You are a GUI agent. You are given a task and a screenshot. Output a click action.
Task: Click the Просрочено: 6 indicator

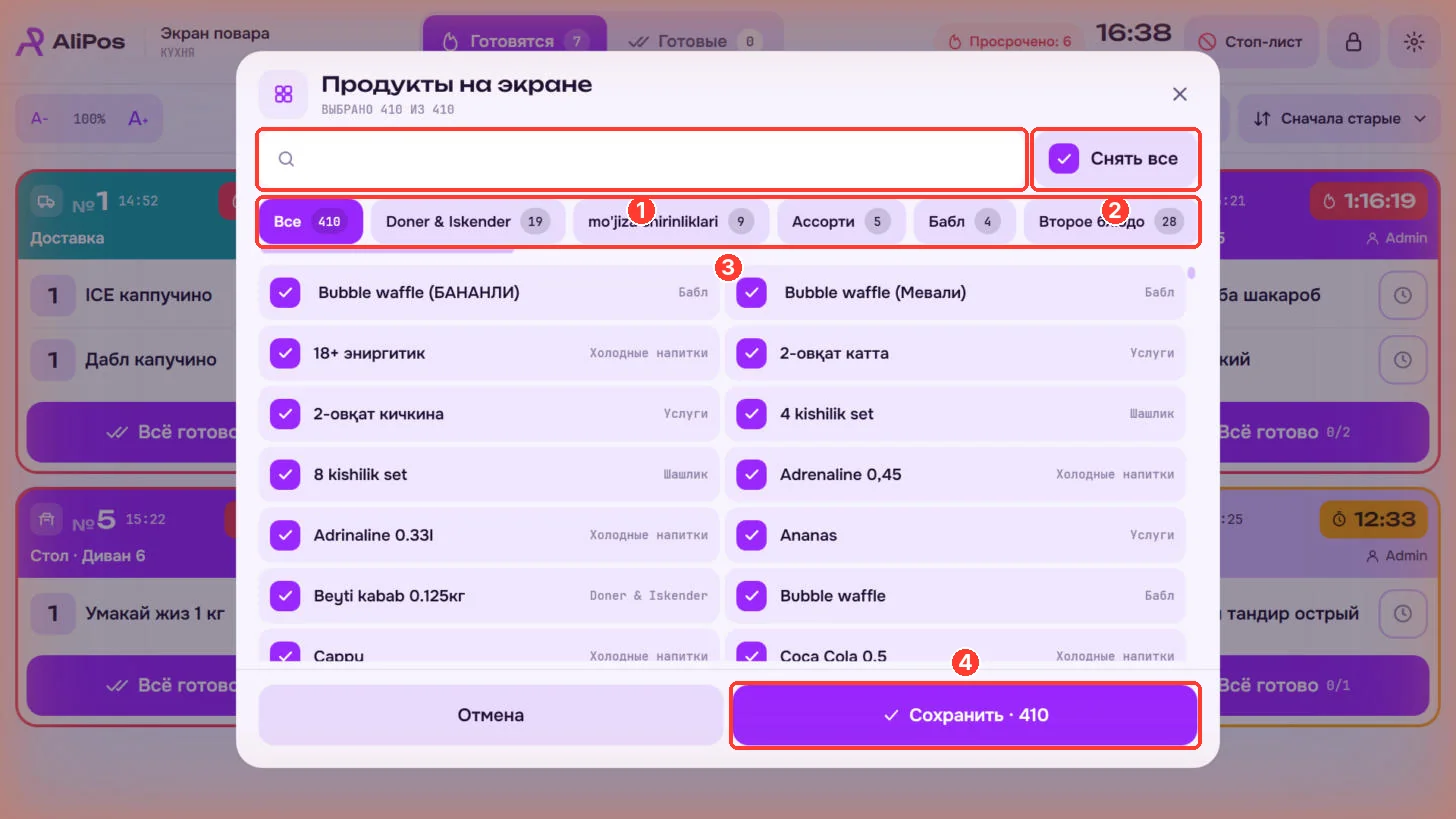pyautogui.click(x=1009, y=42)
